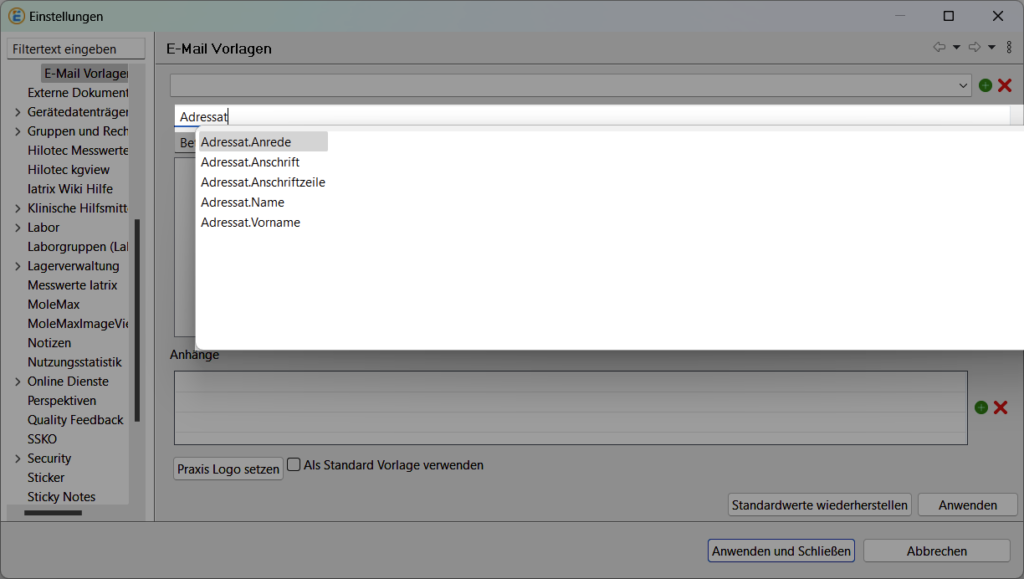Expand the Online Dienste tree node
The width and height of the screenshot is (1024, 579).
(18, 381)
